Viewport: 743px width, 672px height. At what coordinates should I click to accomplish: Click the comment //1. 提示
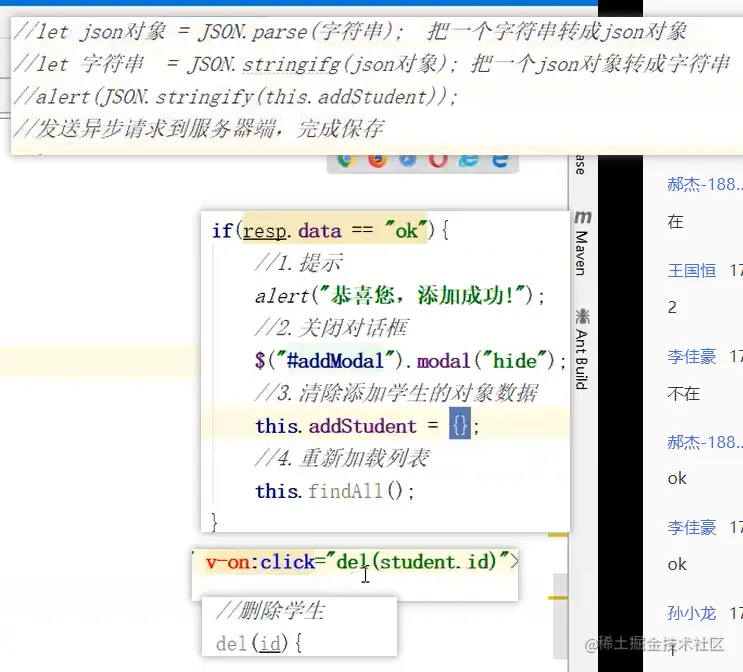click(x=299, y=263)
